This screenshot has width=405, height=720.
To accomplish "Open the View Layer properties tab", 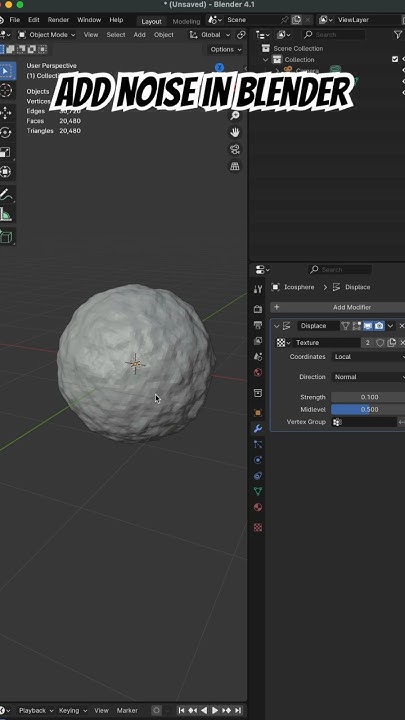I will click(x=258, y=341).
